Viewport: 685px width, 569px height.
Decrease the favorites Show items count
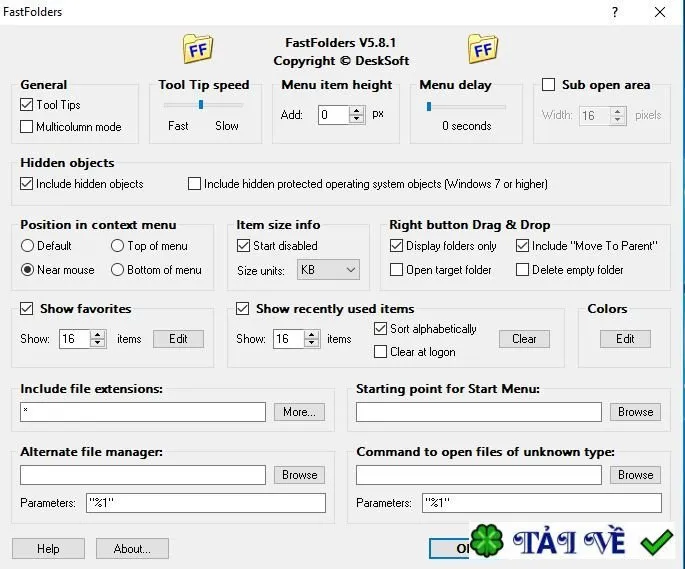point(97,343)
